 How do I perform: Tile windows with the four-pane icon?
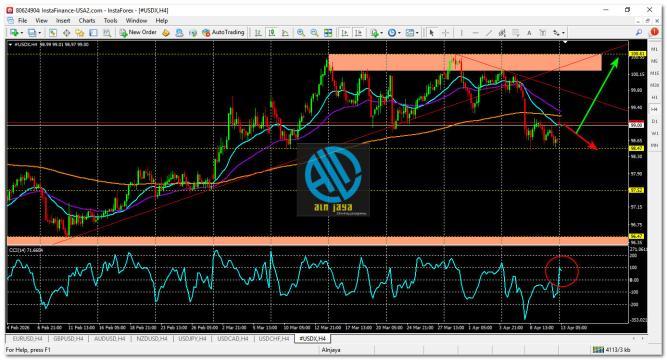click(x=328, y=33)
